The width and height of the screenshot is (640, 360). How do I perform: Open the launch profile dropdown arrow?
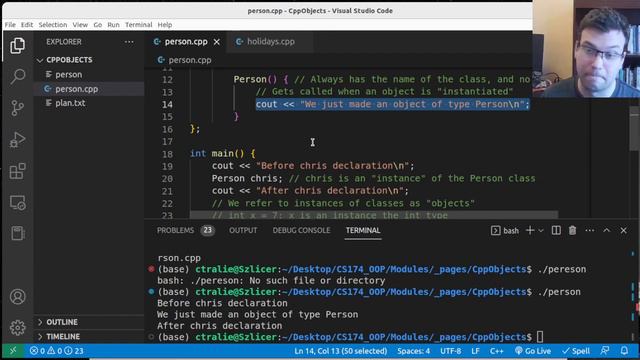tap(541, 231)
